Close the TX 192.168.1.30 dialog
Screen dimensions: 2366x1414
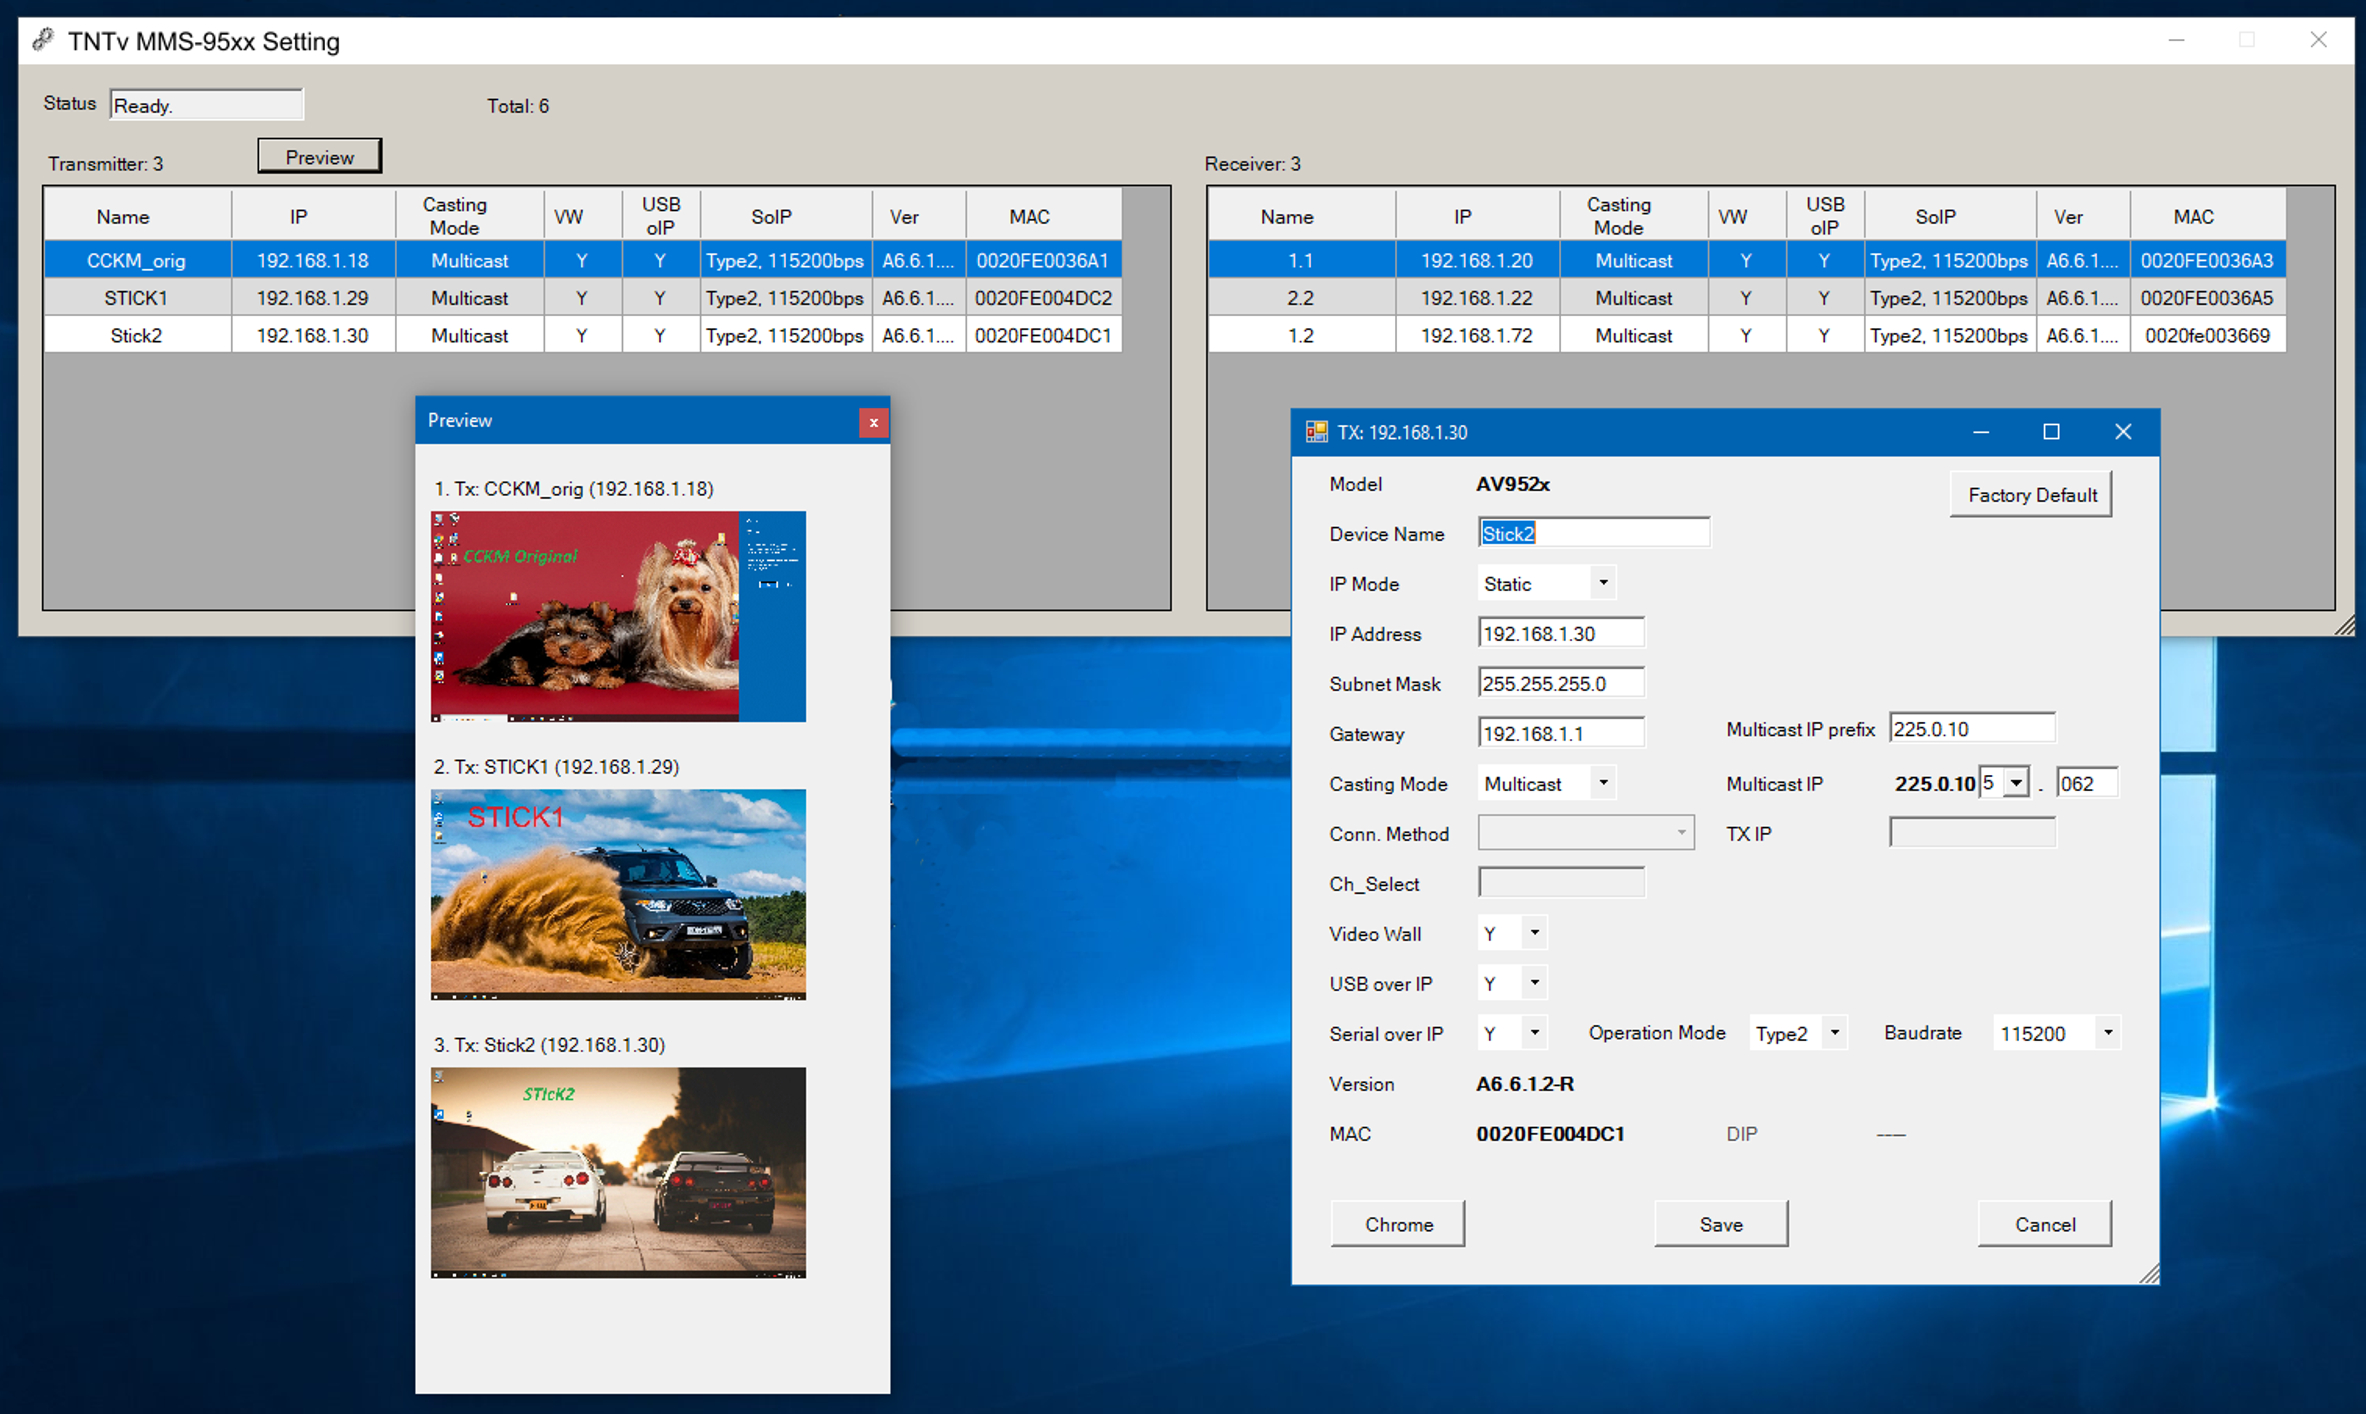(2122, 432)
